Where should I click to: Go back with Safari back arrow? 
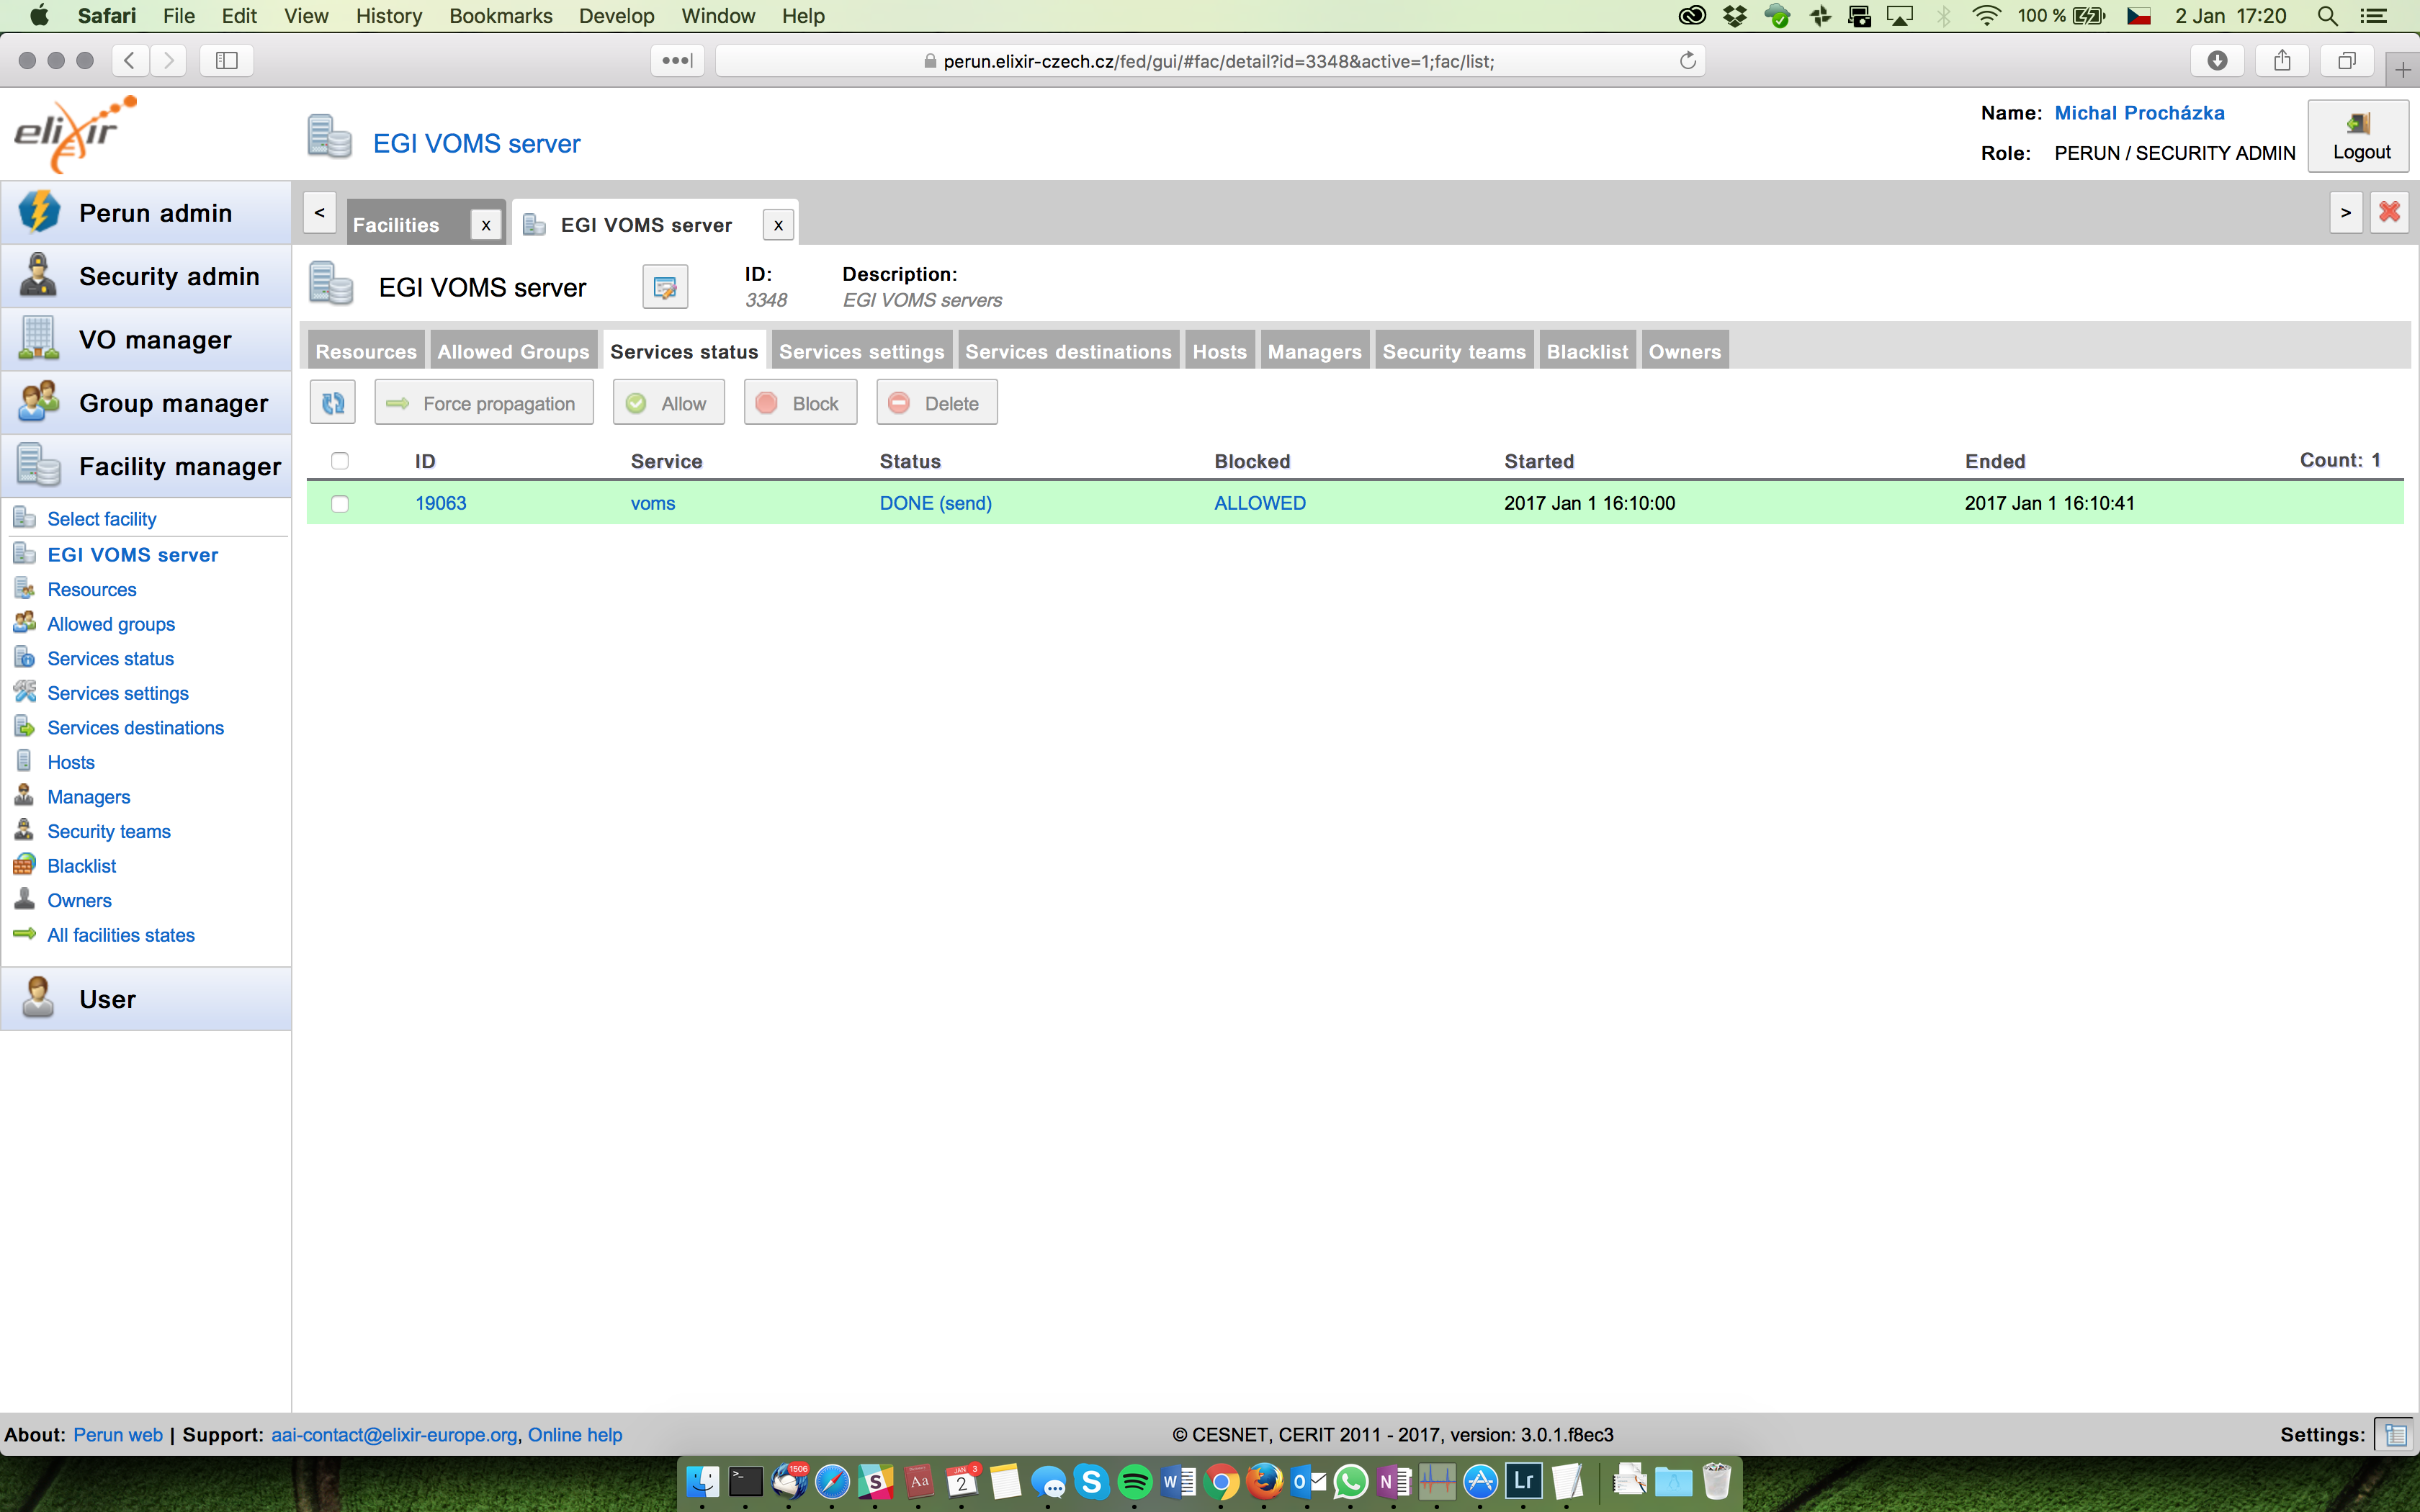(x=130, y=61)
